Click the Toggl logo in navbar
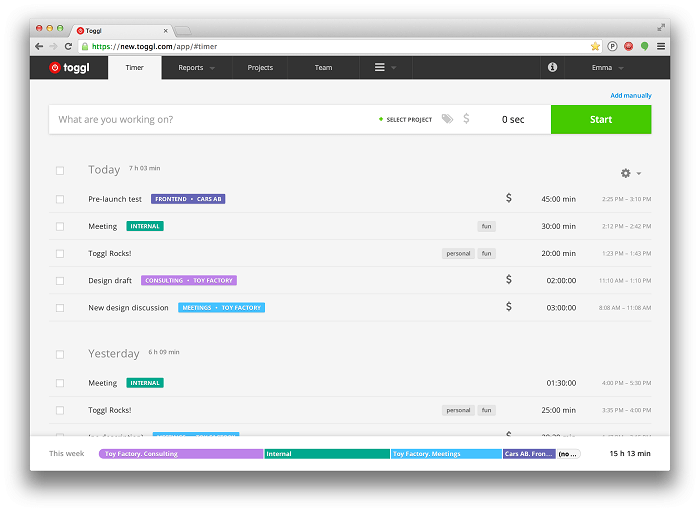The image size is (700, 512). 69,67
